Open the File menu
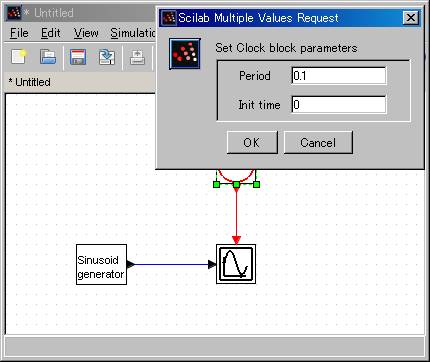430x362 pixels. click(19, 33)
